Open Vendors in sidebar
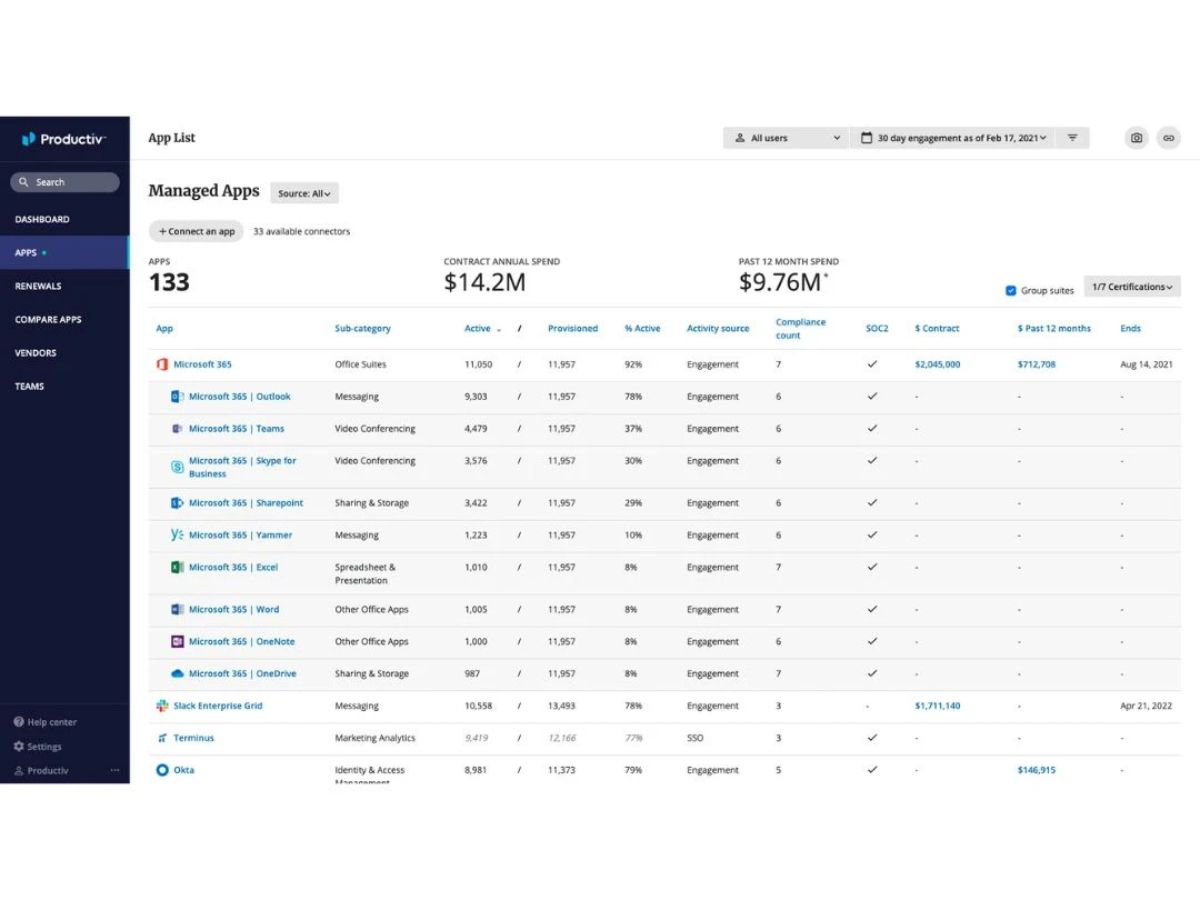The width and height of the screenshot is (1200, 900). (35, 353)
